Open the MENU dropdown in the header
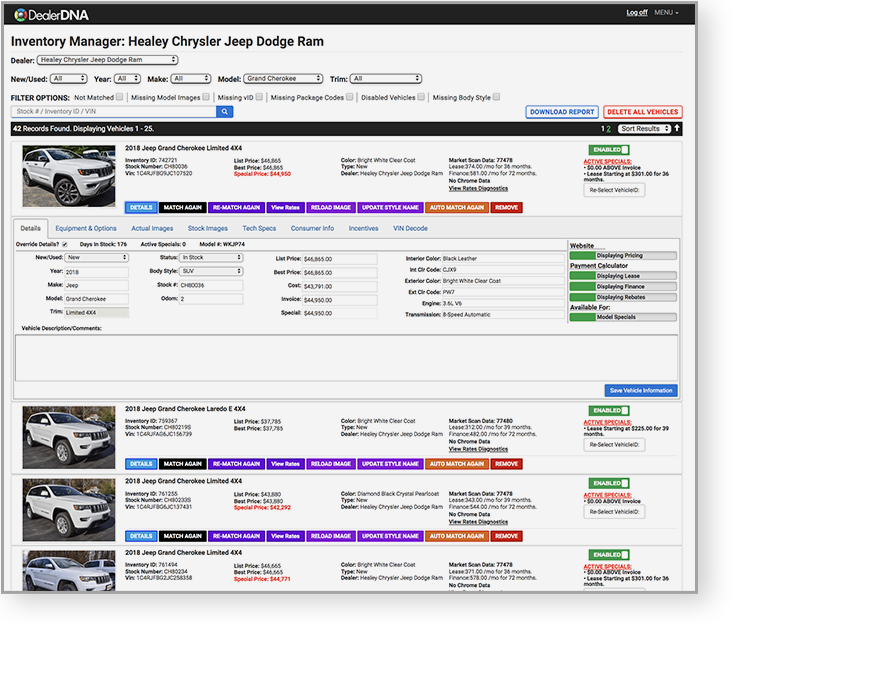Viewport: 878px width, 697px height. pos(666,12)
